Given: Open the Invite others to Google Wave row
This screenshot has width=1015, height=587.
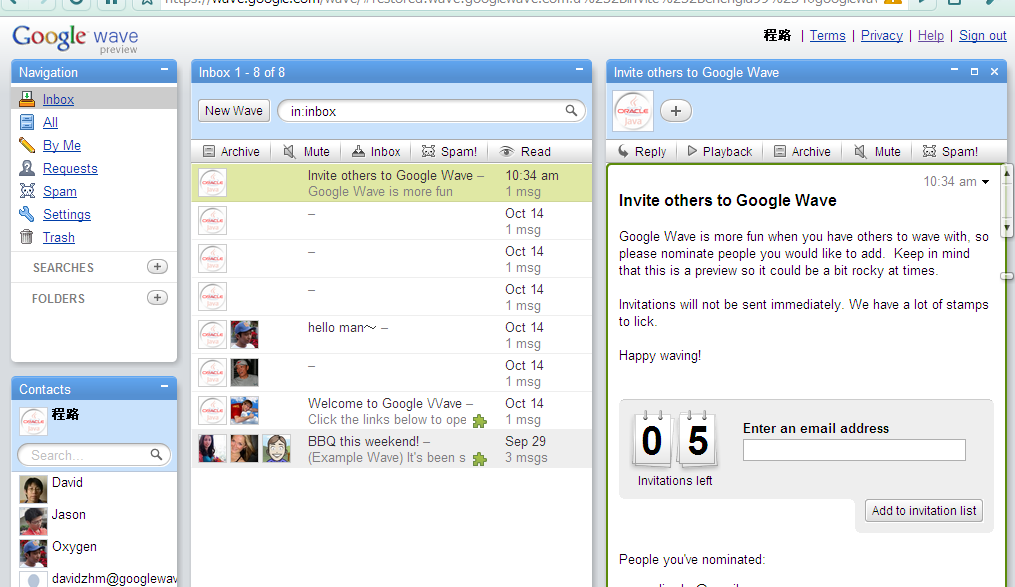Looking at the screenshot, I should [392, 183].
